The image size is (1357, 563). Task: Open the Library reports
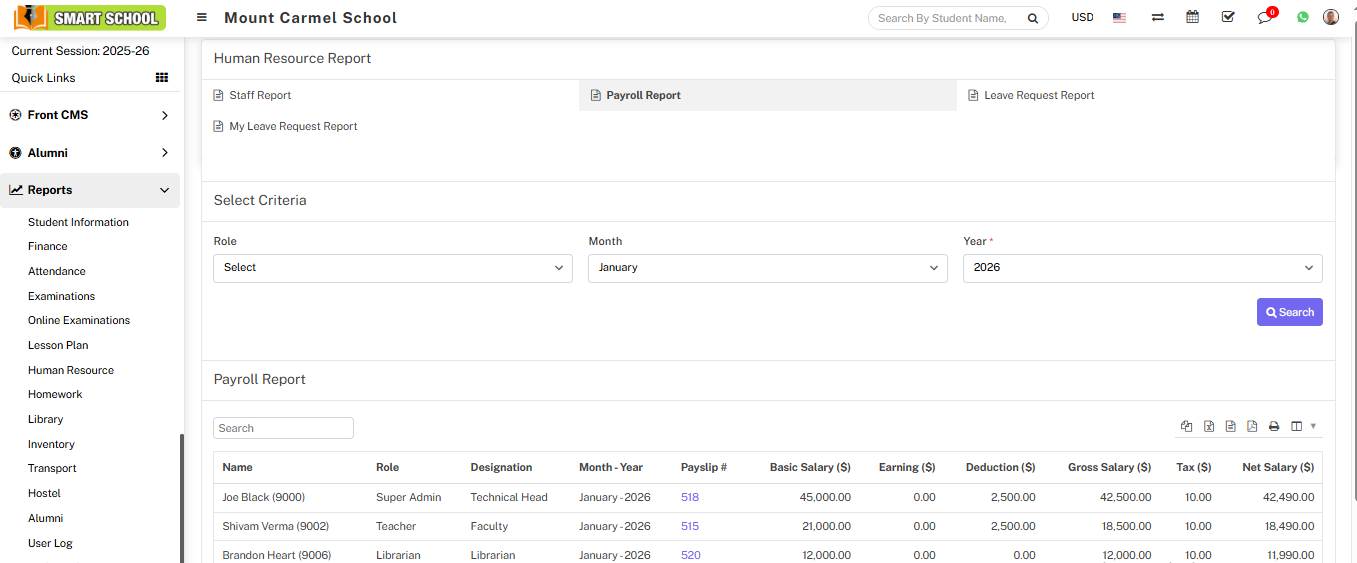[x=46, y=419]
